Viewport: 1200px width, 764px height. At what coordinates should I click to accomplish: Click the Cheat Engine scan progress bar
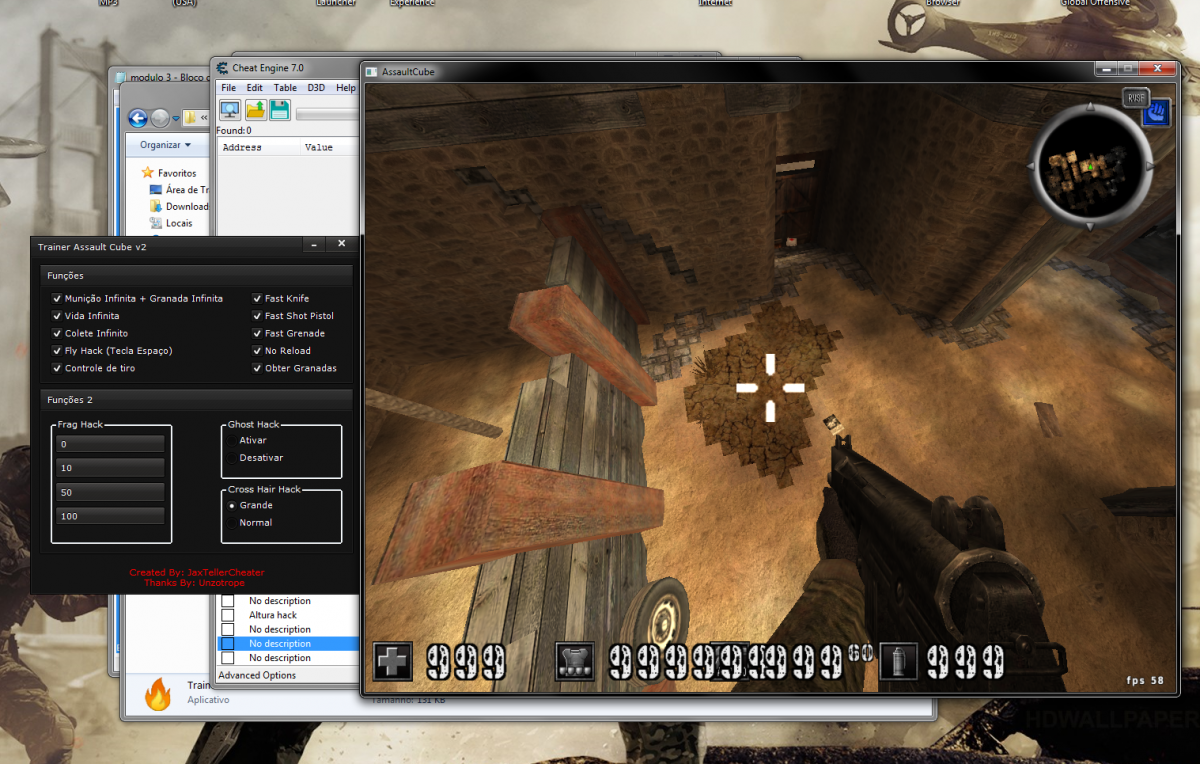coord(327,113)
